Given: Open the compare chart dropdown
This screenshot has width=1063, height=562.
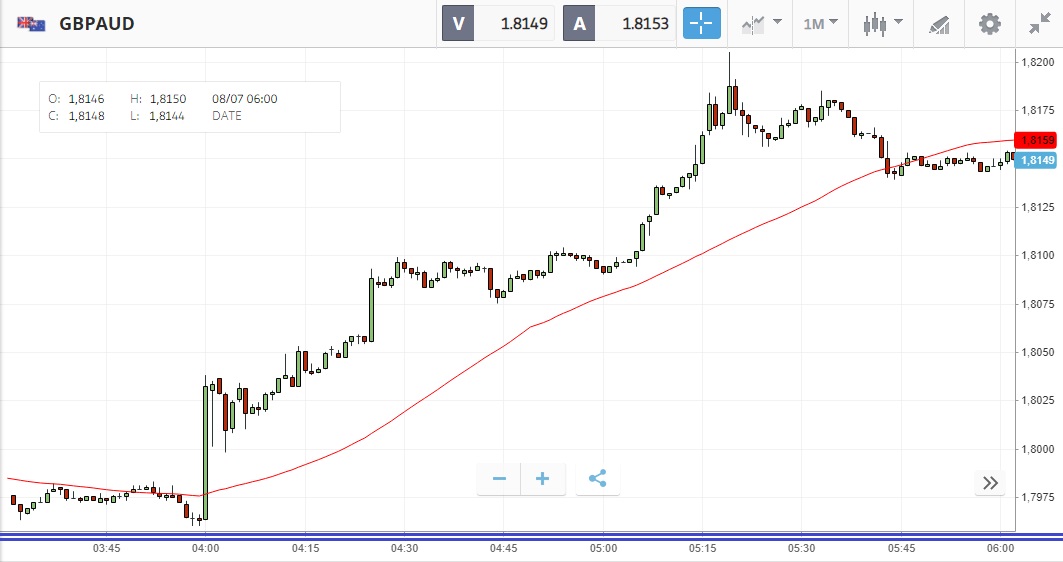Looking at the screenshot, I should point(761,23).
